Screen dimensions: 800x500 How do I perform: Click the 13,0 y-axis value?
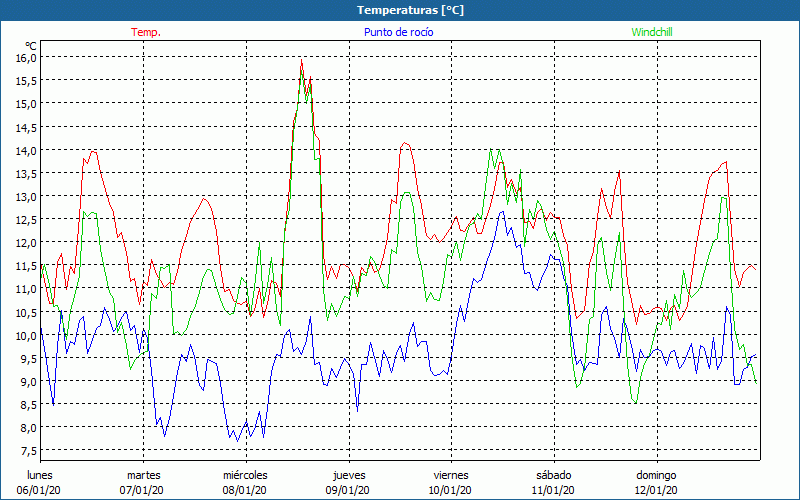point(26,196)
